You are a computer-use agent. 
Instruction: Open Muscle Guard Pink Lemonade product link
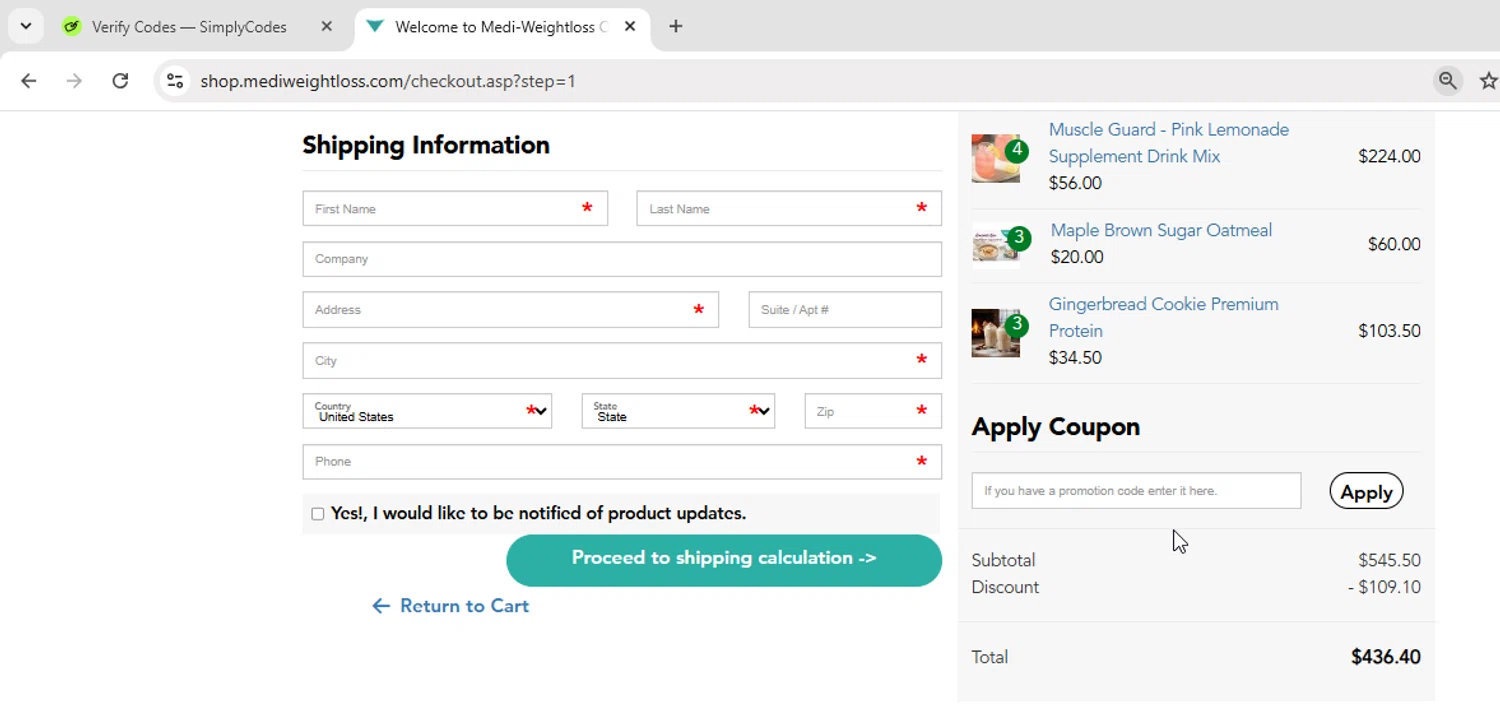pos(1168,143)
